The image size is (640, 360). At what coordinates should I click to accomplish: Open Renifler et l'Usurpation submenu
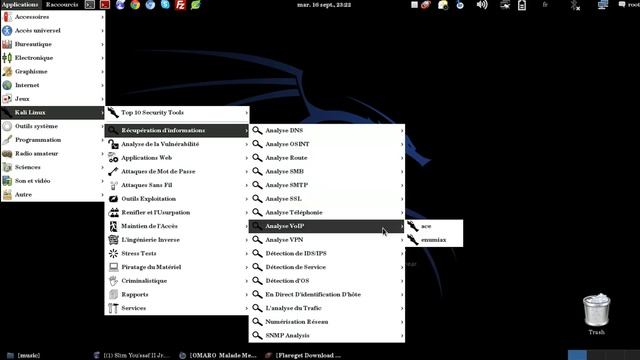[x=177, y=213]
